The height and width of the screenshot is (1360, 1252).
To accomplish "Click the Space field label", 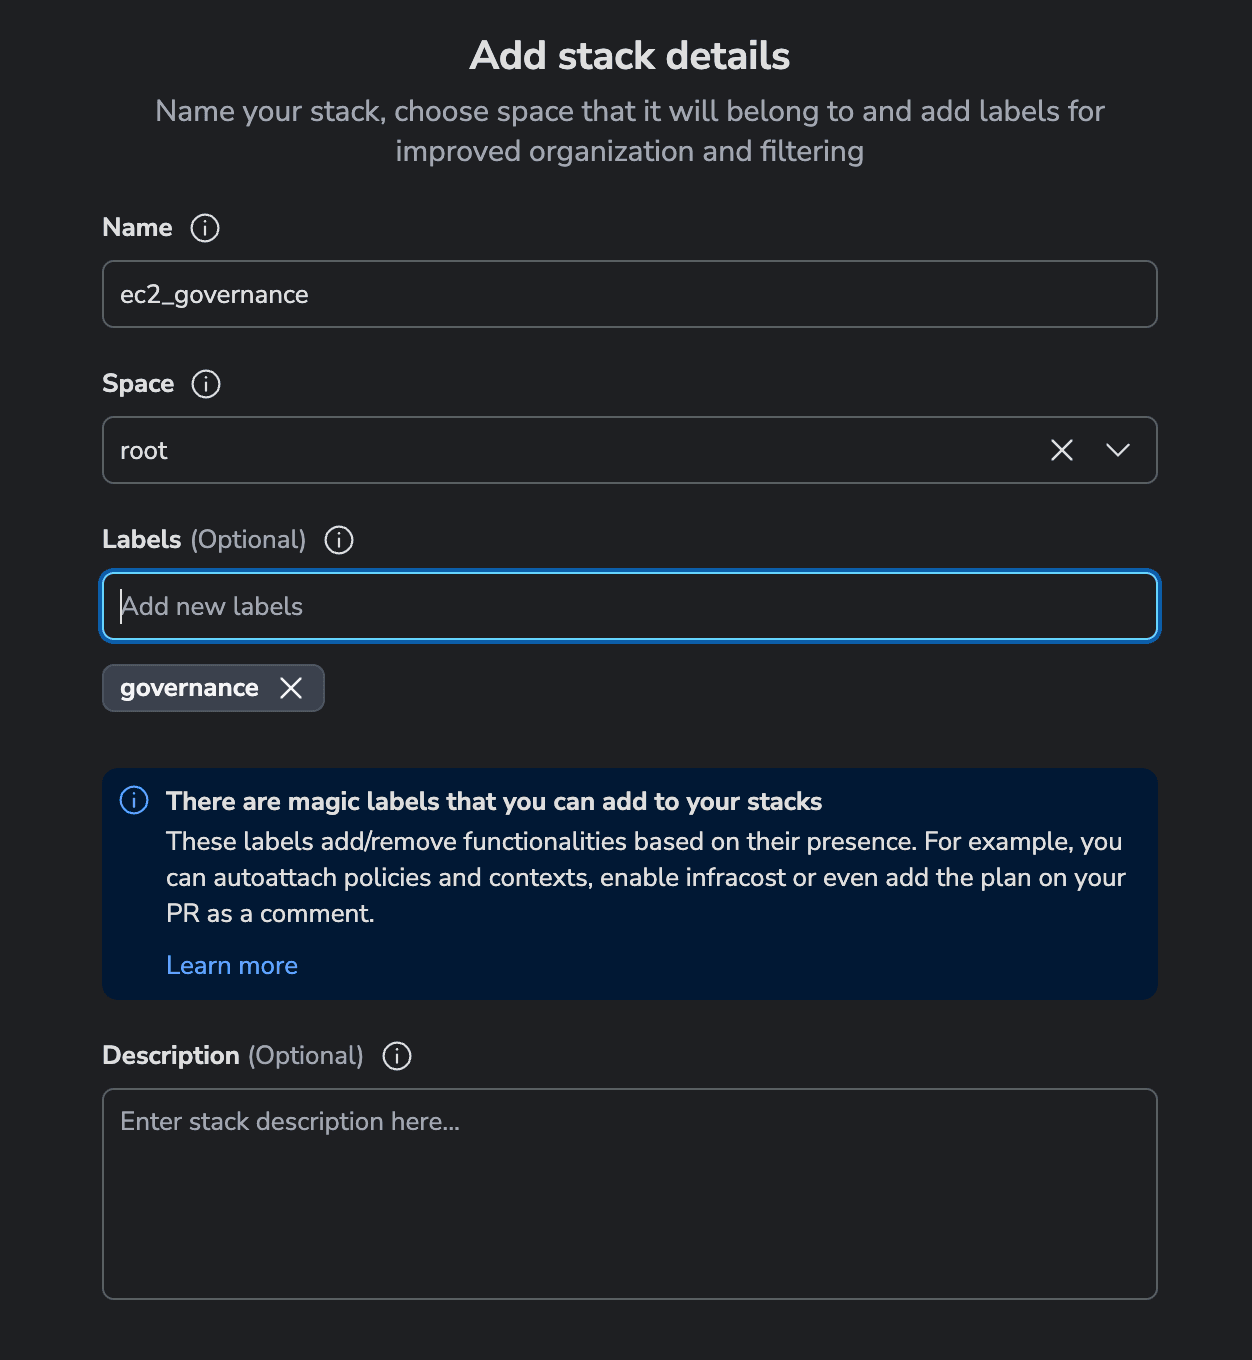I will (x=138, y=384).
